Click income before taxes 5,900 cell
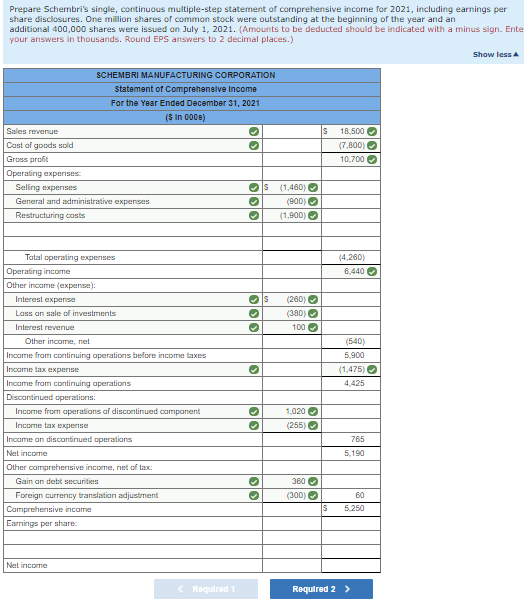Image resolution: width=524 pixels, height=608 pixels. point(351,355)
